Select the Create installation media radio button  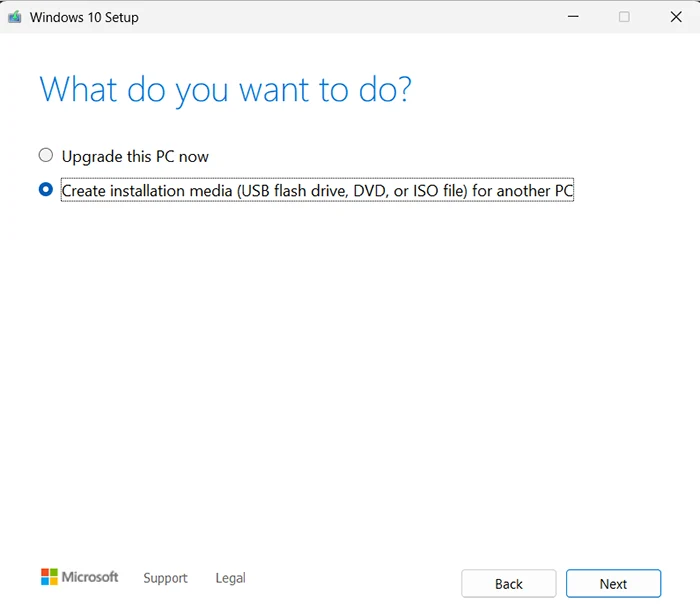pos(46,189)
